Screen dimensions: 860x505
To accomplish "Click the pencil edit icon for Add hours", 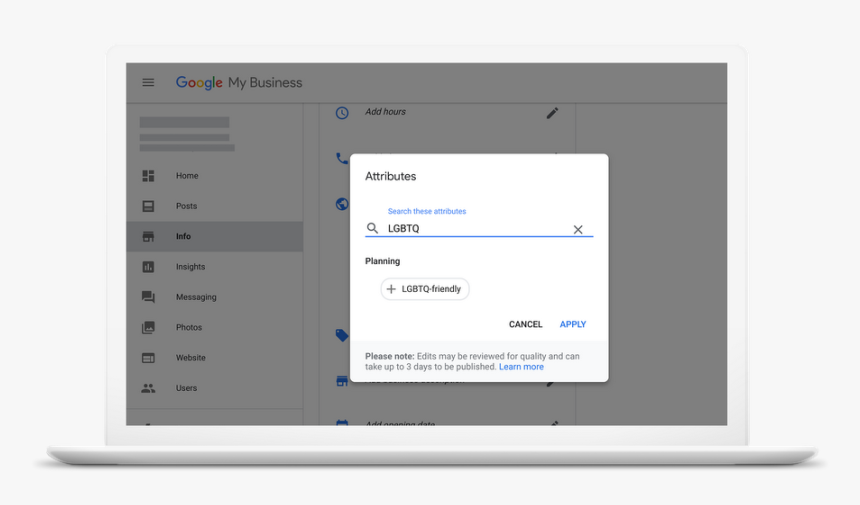I will (x=552, y=113).
